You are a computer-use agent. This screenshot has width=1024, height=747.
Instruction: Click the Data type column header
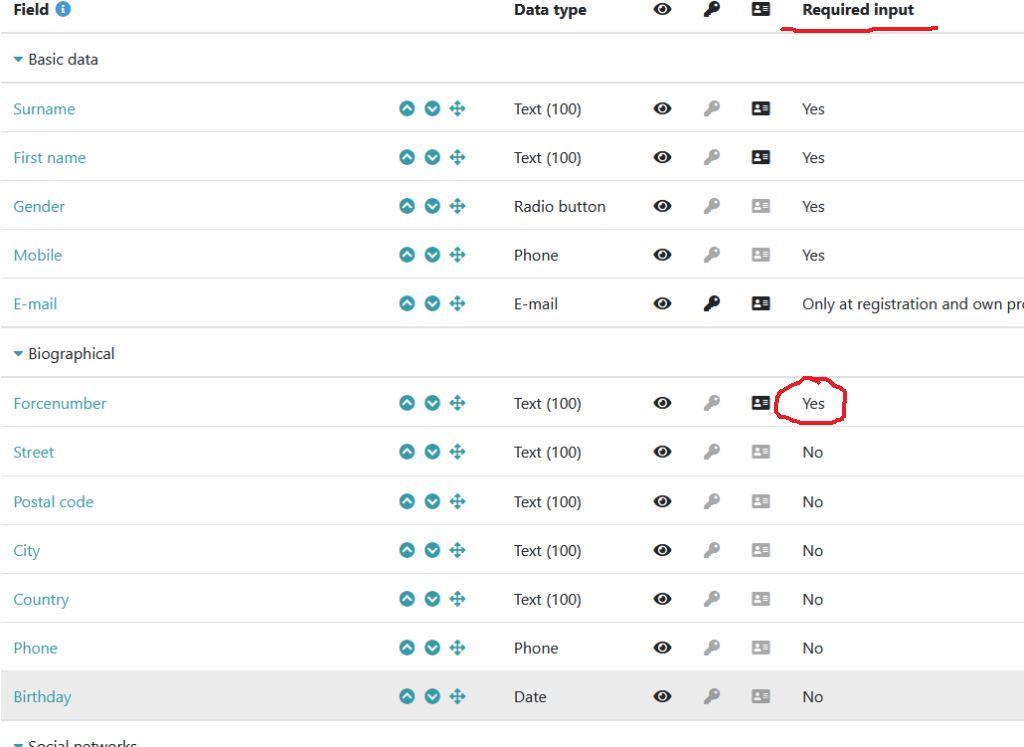coord(550,10)
